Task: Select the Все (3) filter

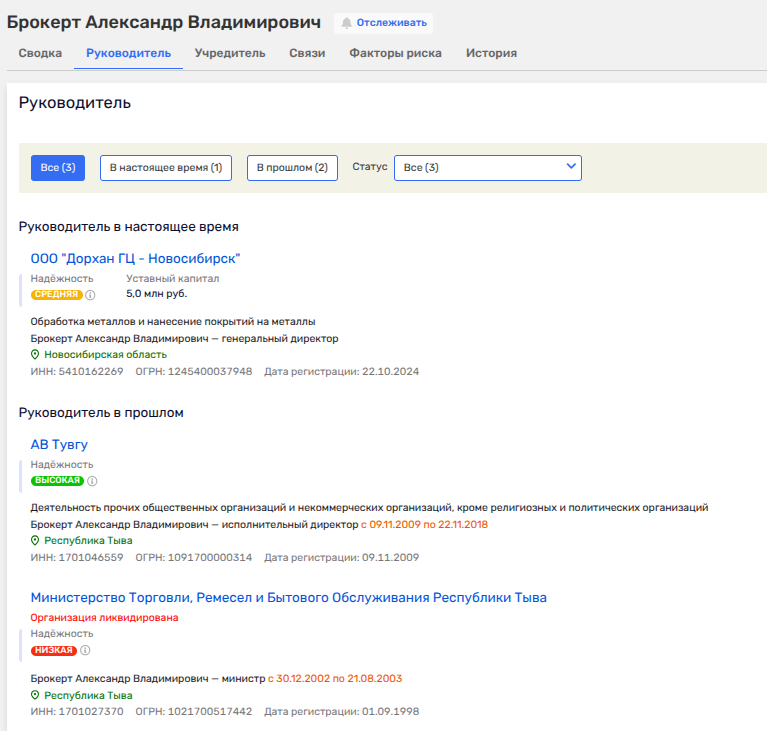Action: pos(57,168)
